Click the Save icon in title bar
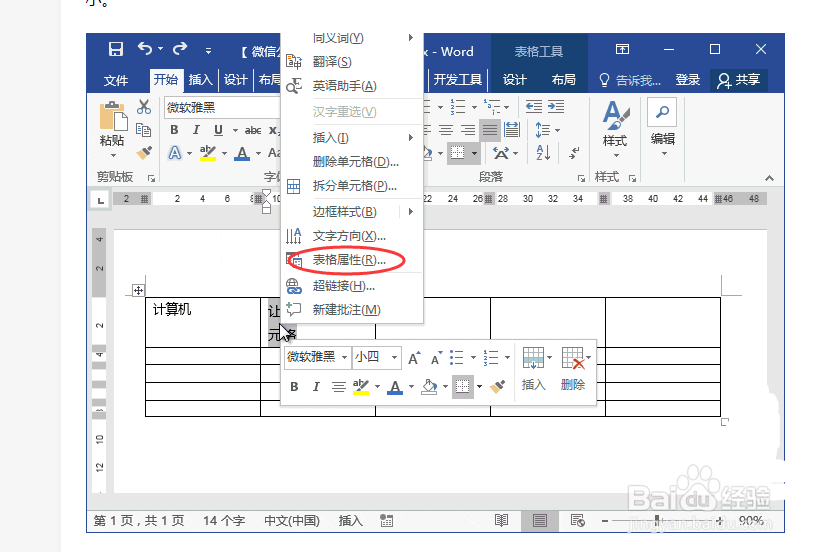 click(x=115, y=49)
